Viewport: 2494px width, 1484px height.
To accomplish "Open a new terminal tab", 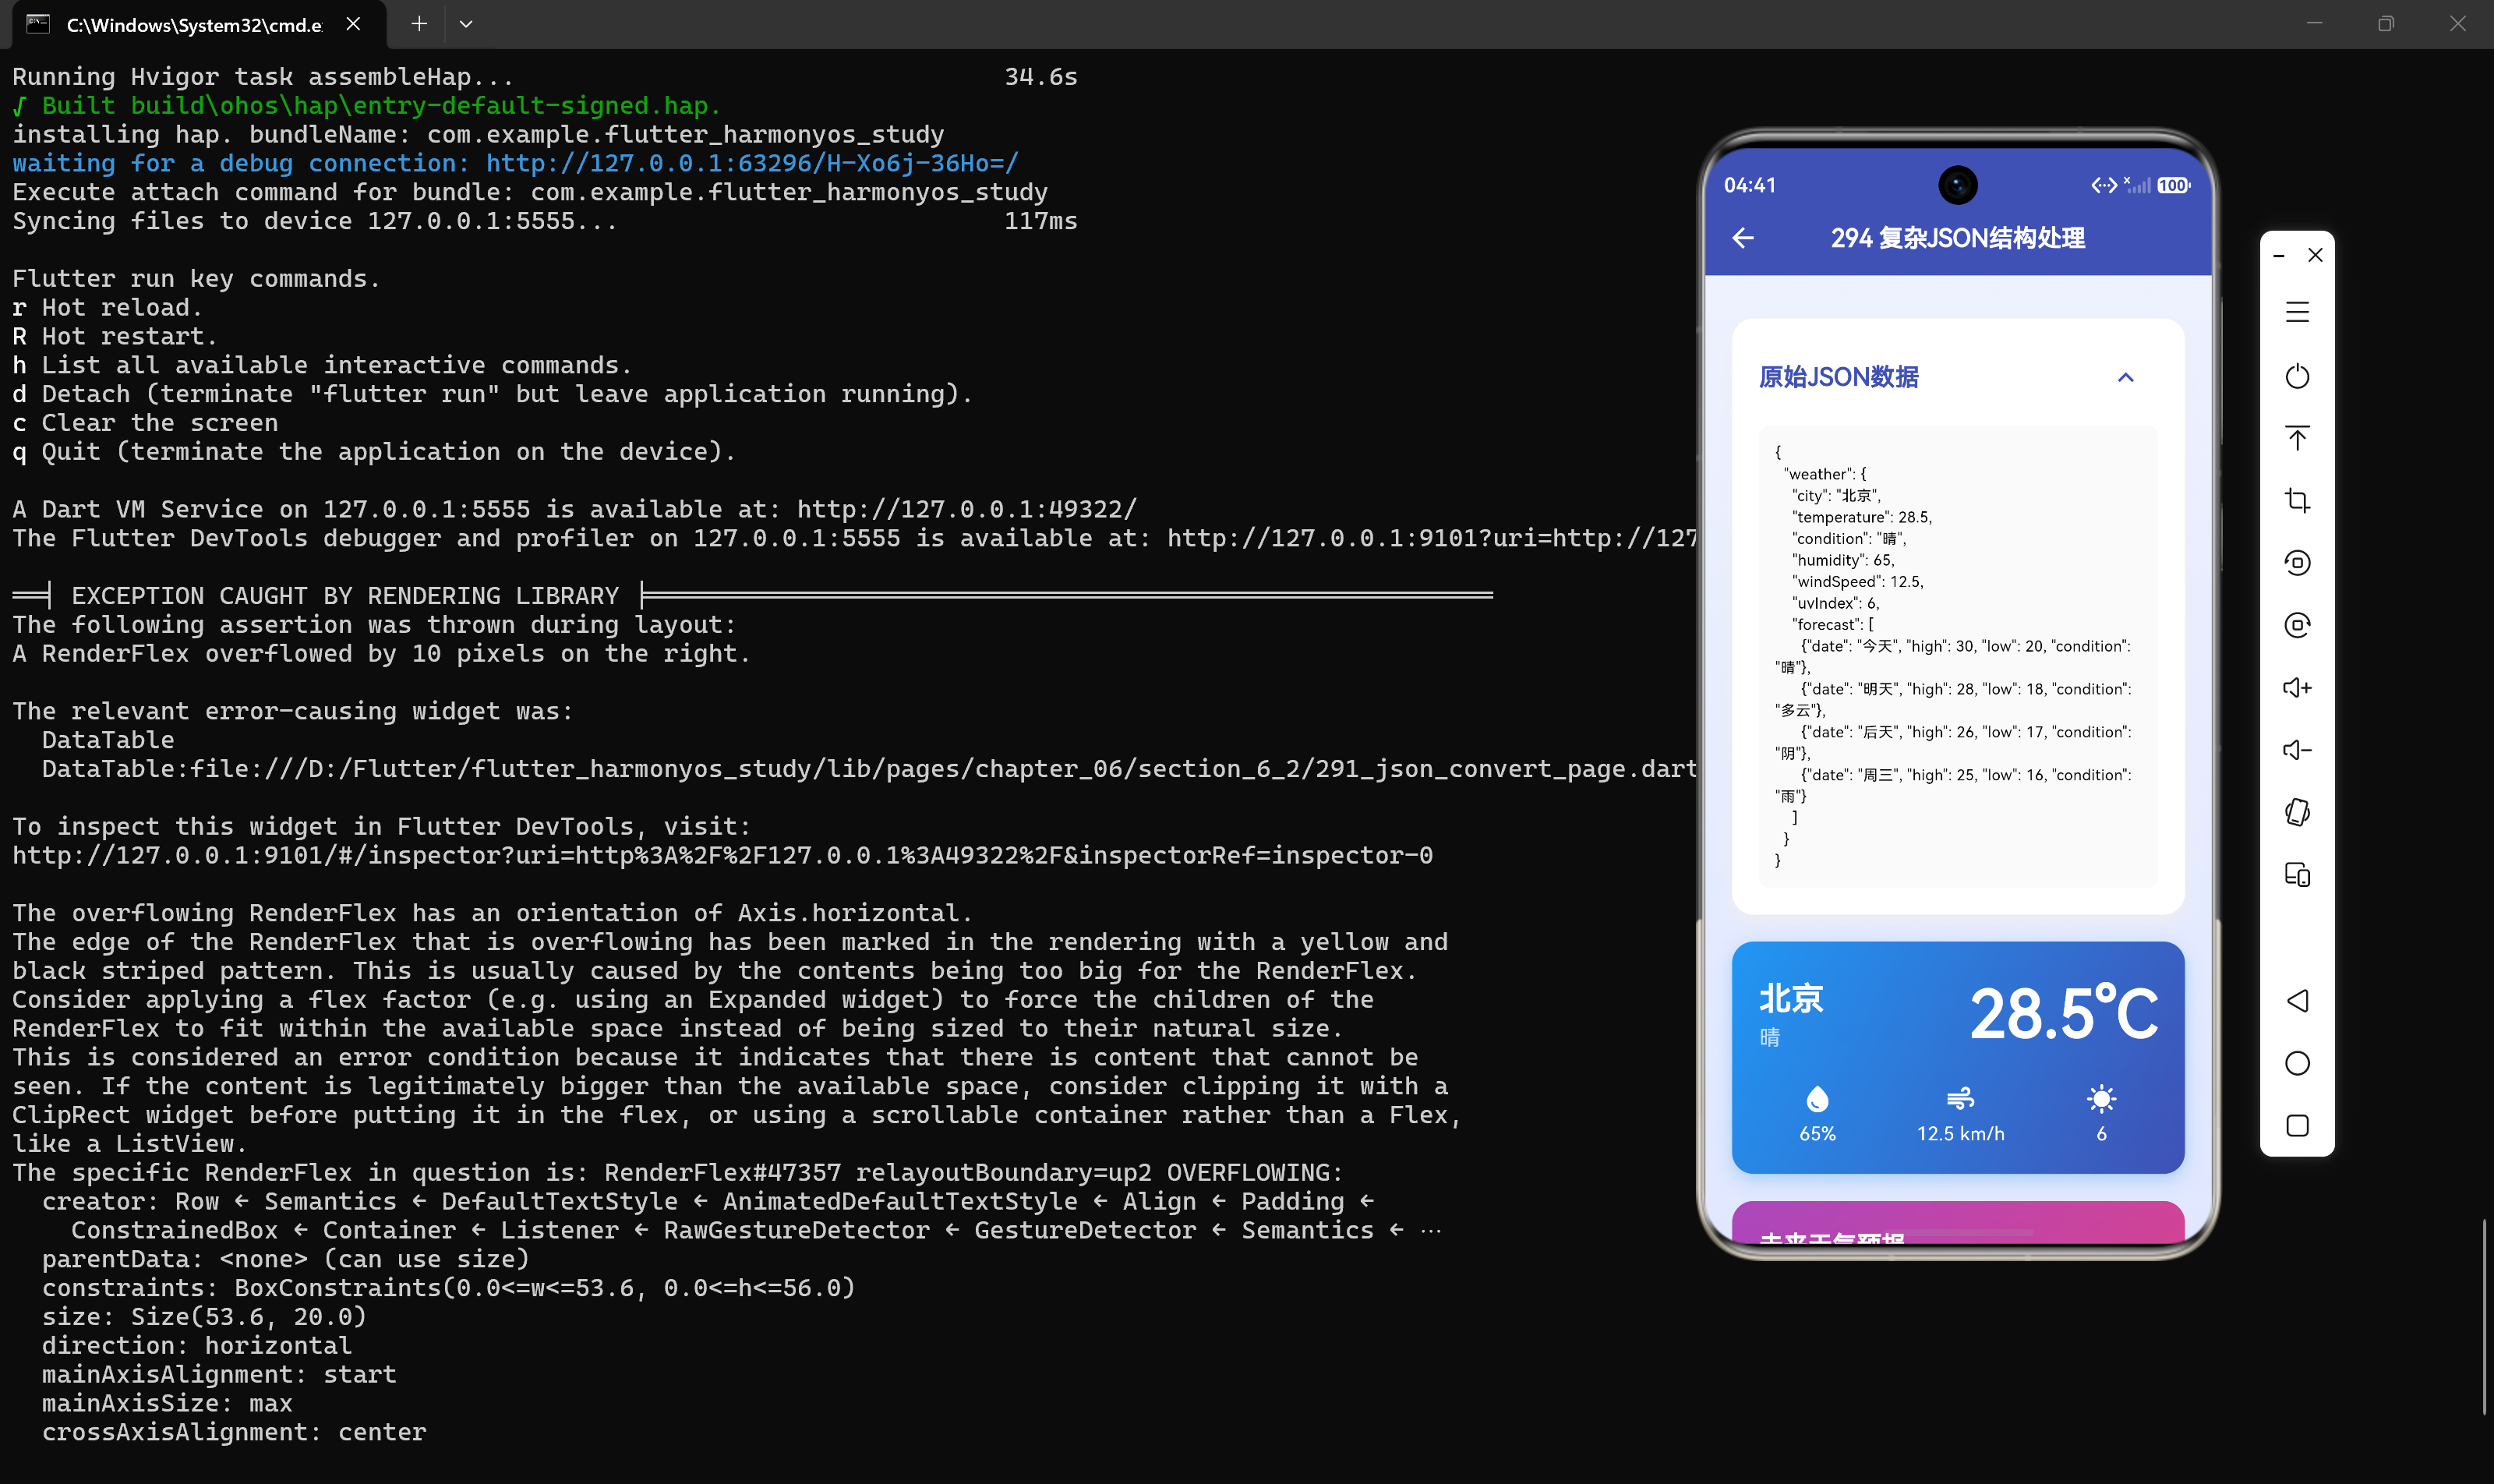I will point(419,24).
